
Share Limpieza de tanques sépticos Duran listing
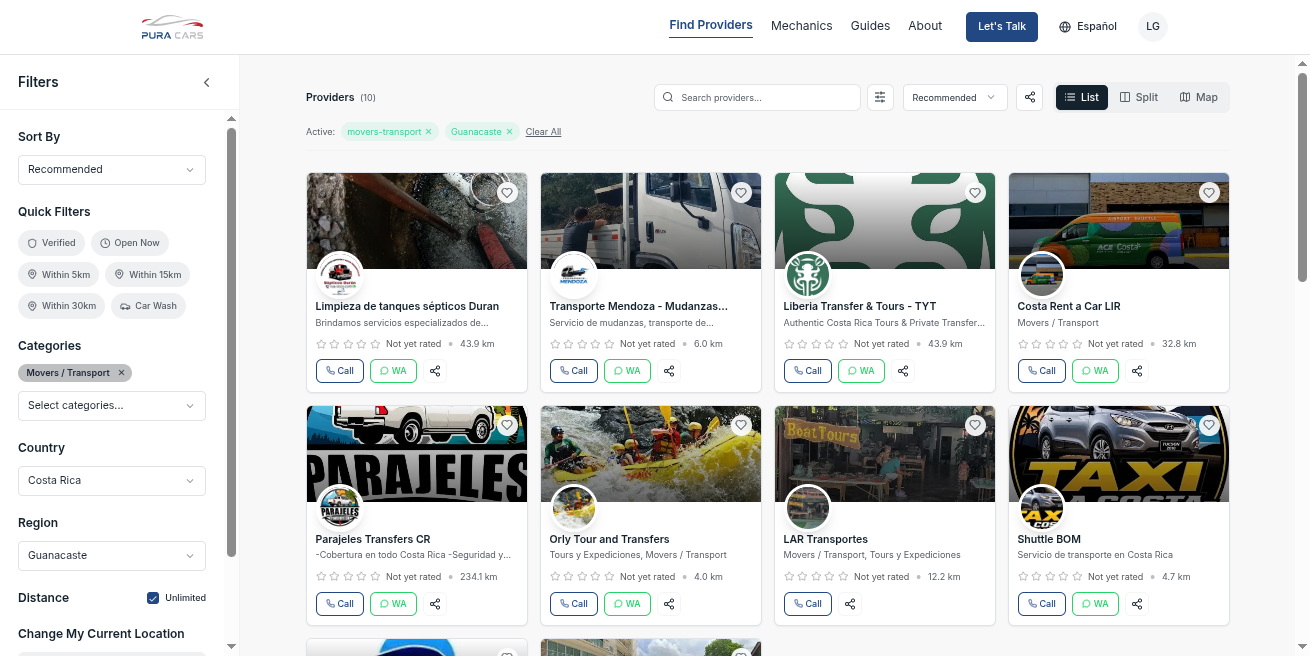(435, 371)
